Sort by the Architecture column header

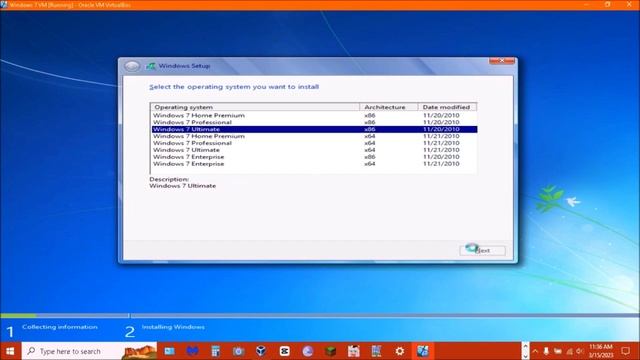pyautogui.click(x=389, y=107)
